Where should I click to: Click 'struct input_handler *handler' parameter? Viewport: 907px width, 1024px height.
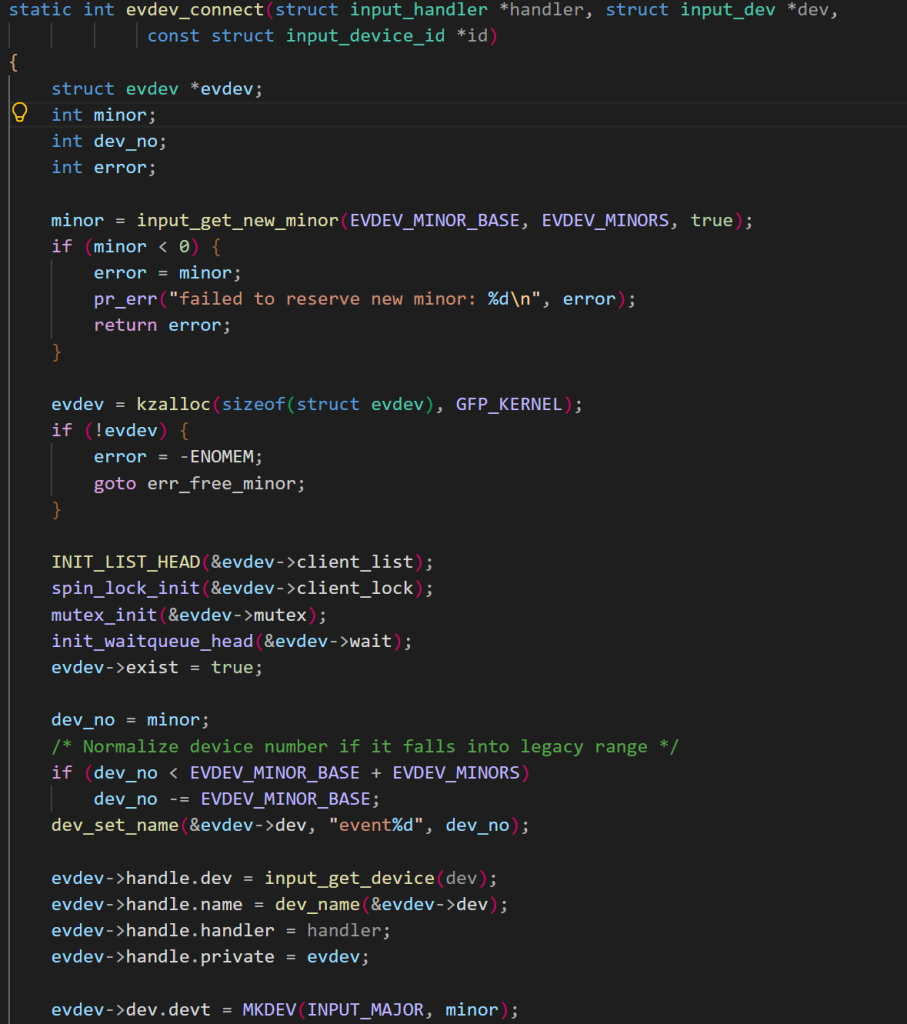428,10
